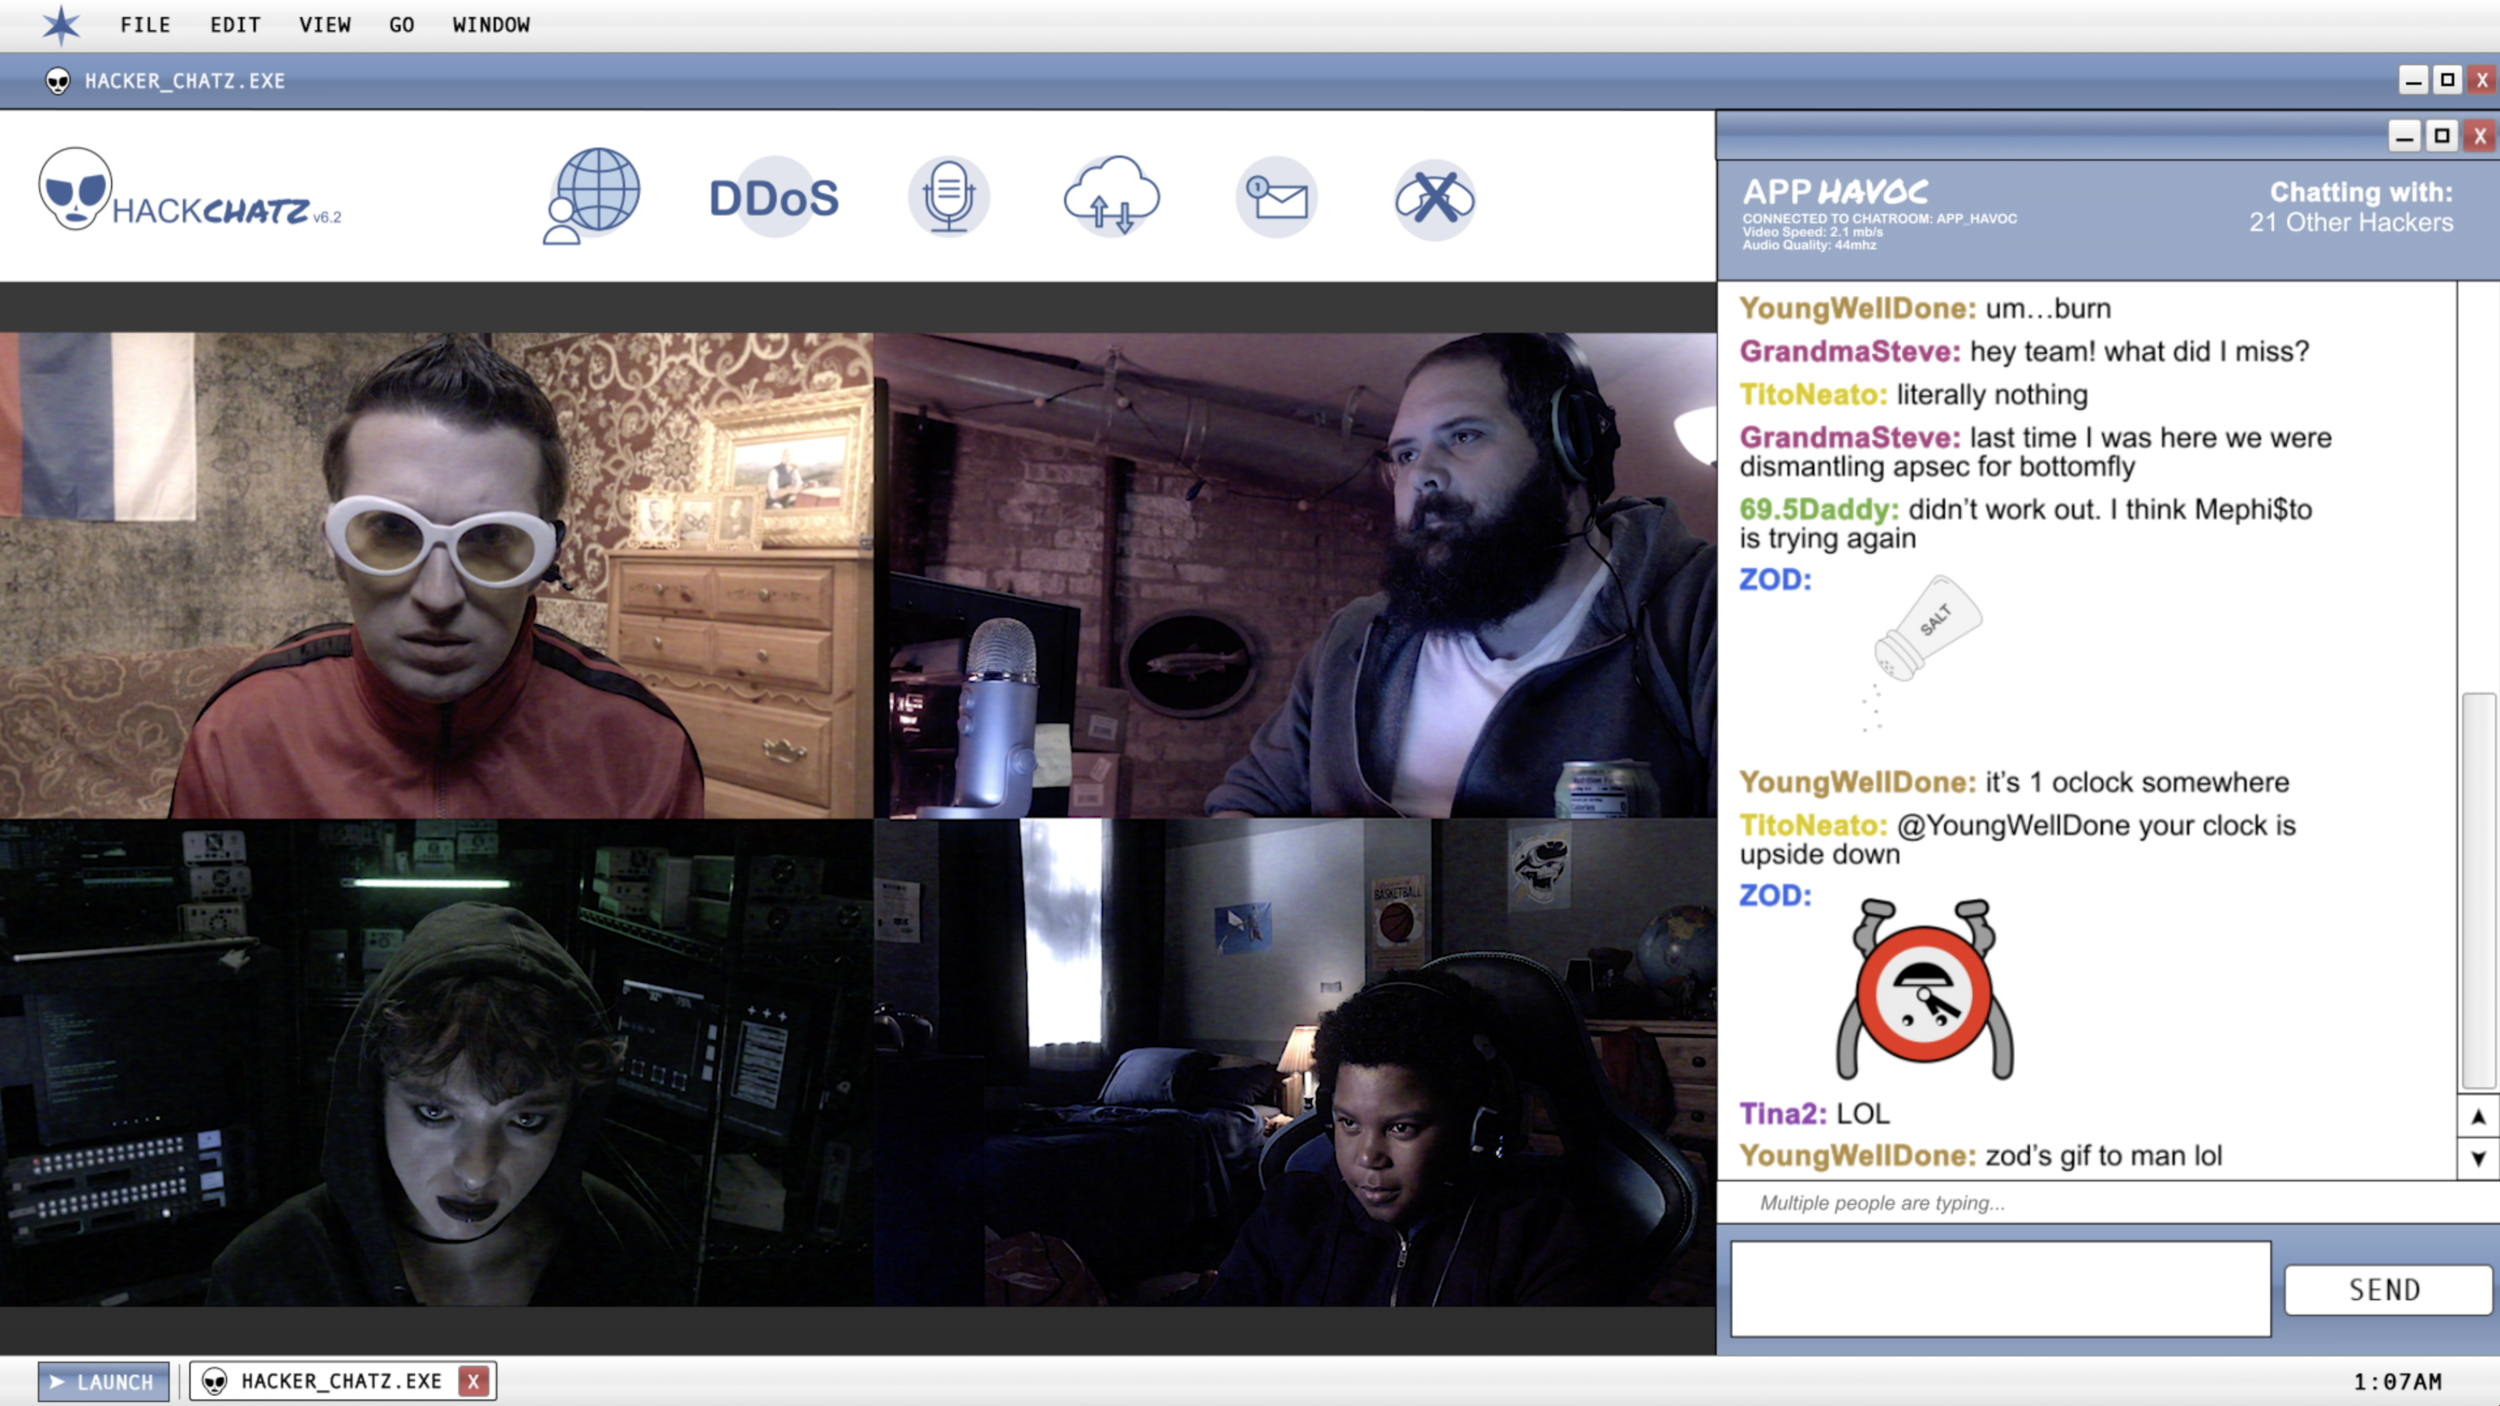The image size is (2500, 1406).
Task: Select the white sunglasses man video feed
Action: pos(436,575)
